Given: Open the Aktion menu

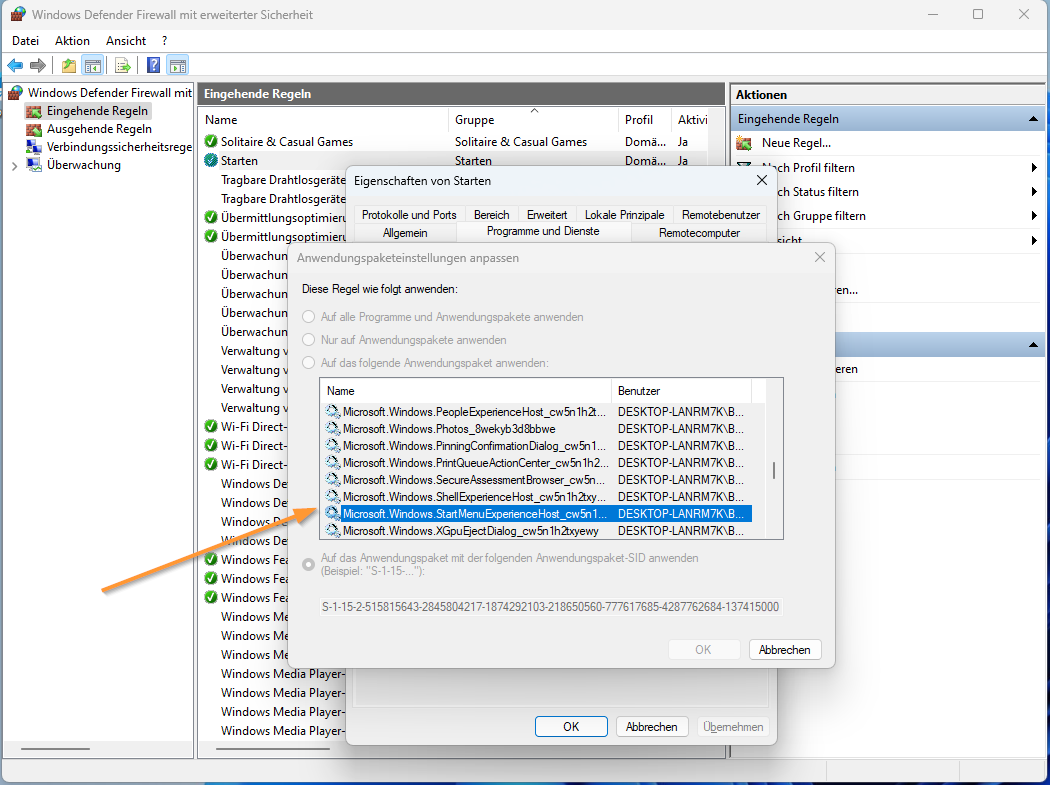Looking at the screenshot, I should [x=72, y=41].
